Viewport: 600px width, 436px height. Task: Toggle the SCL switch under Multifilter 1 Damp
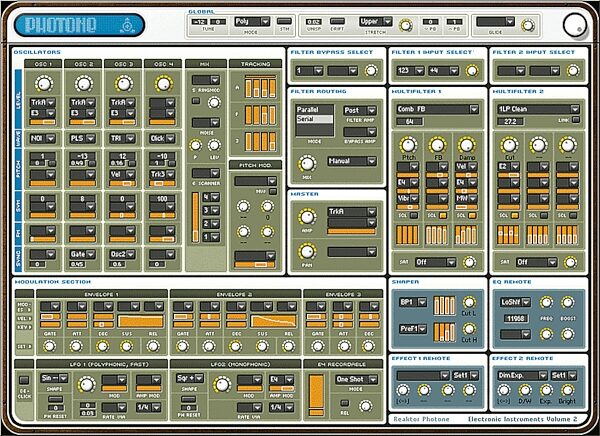tap(472, 216)
